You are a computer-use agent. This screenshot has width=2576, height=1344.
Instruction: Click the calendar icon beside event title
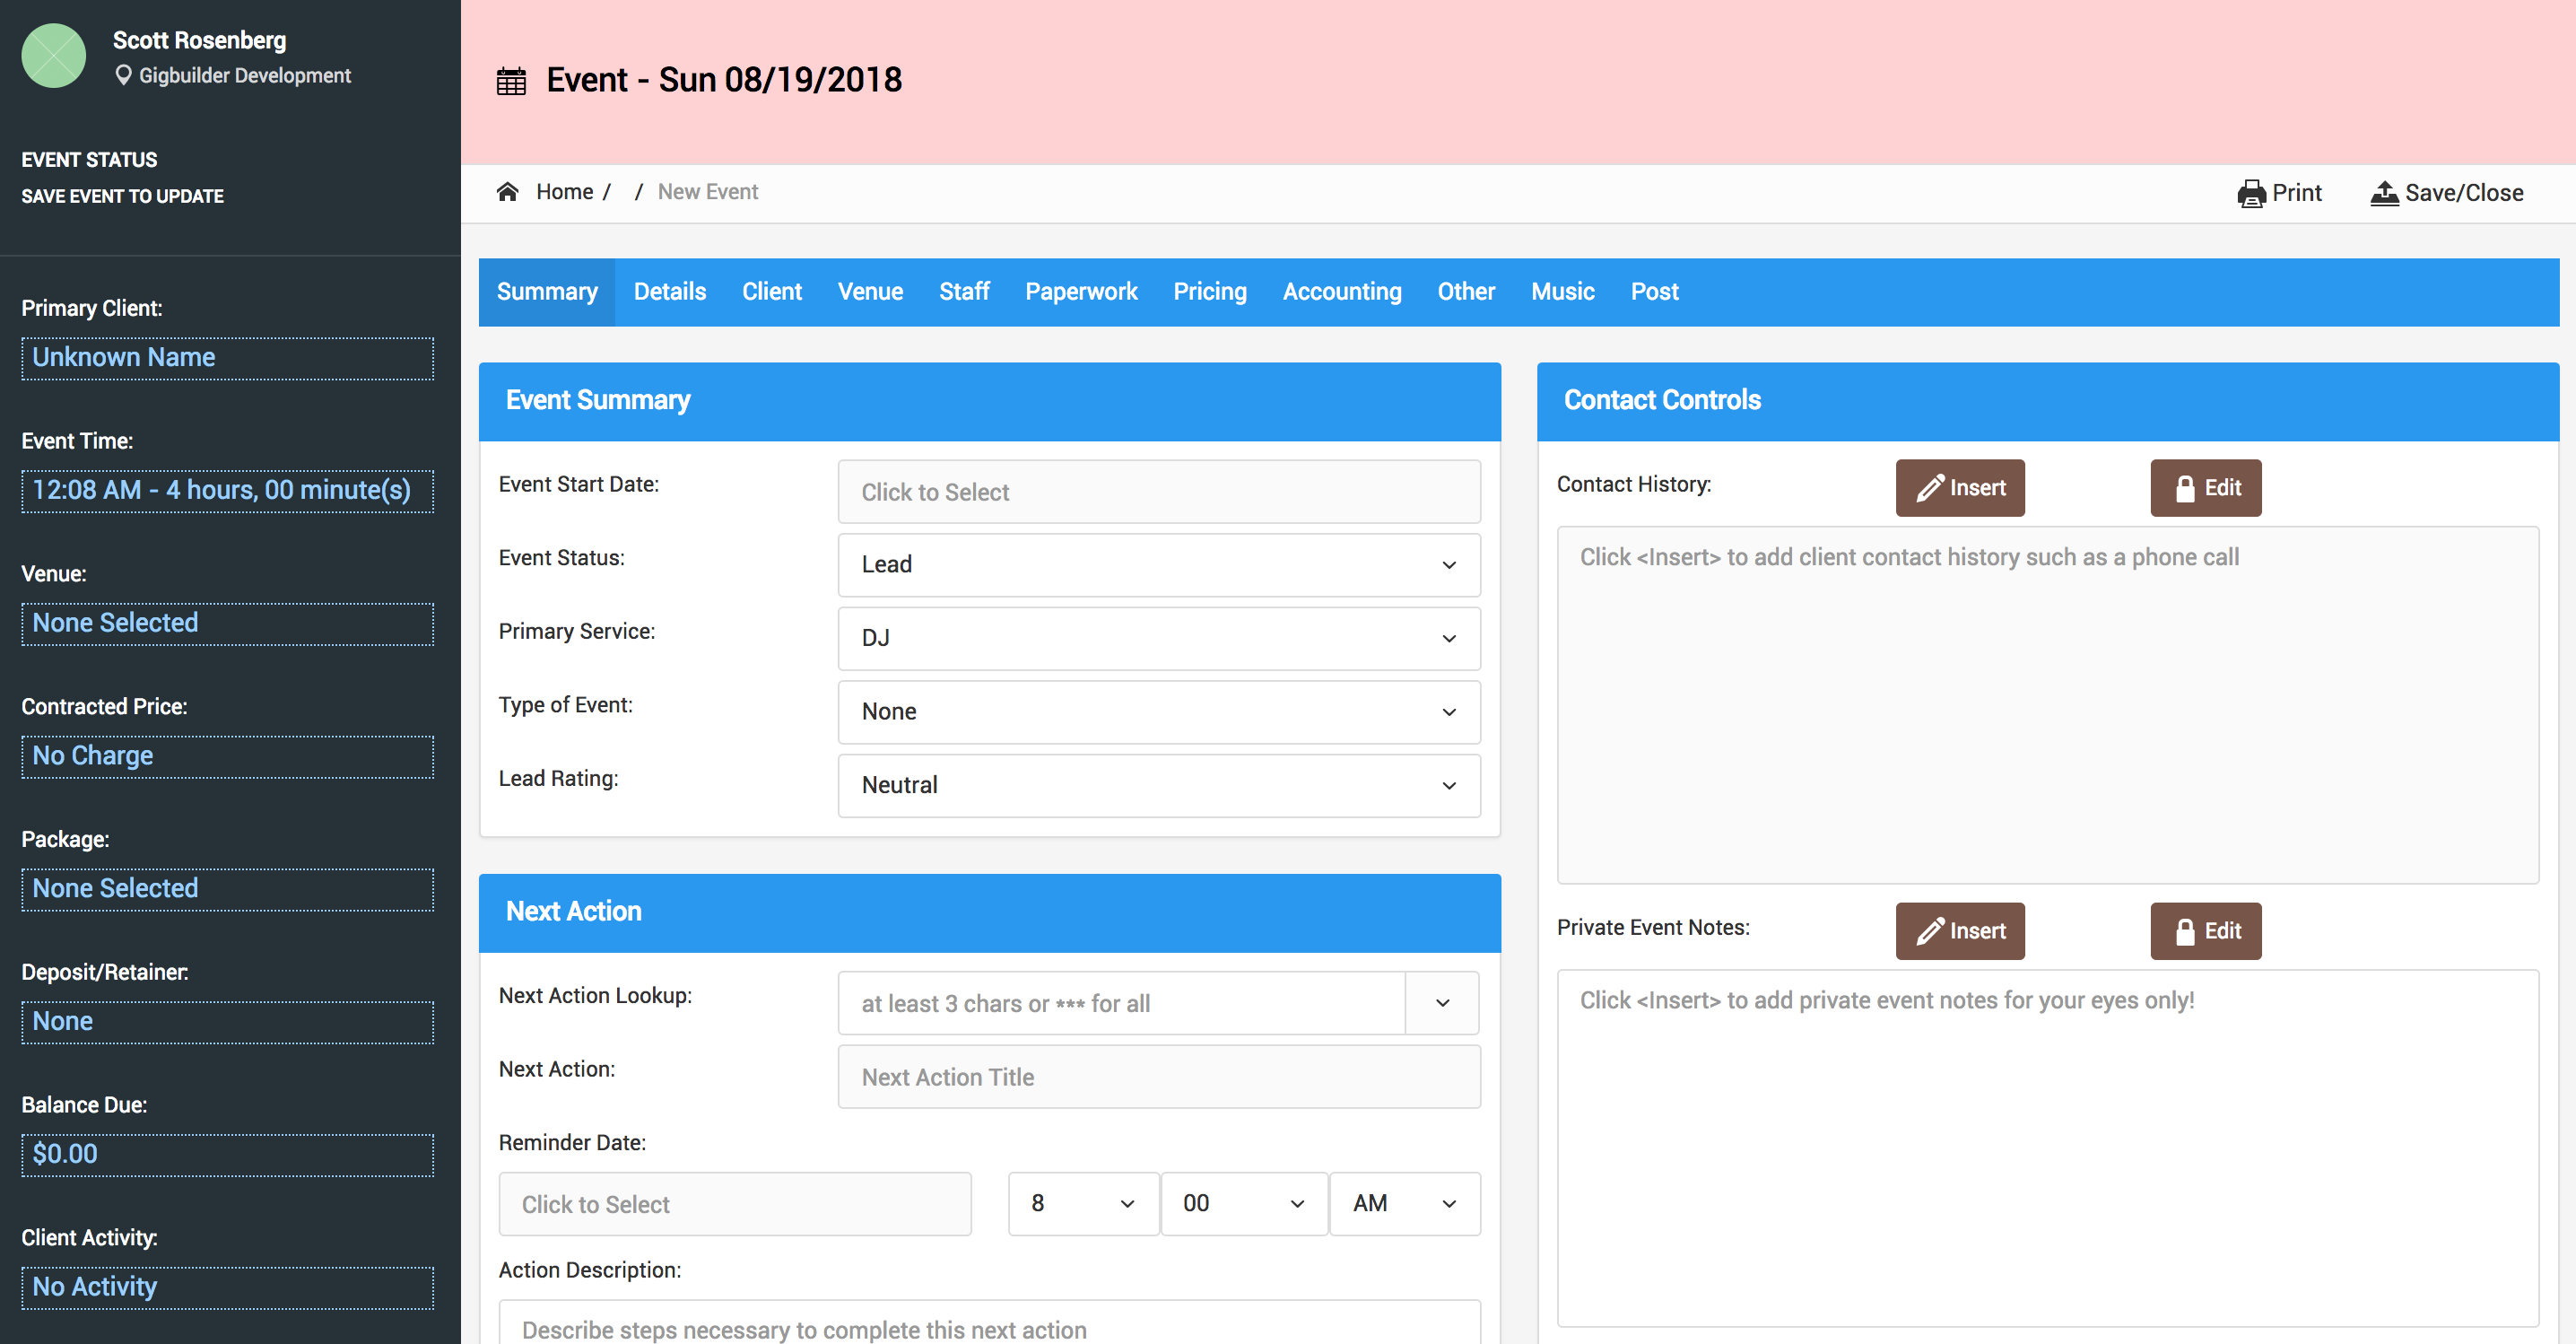click(x=511, y=81)
